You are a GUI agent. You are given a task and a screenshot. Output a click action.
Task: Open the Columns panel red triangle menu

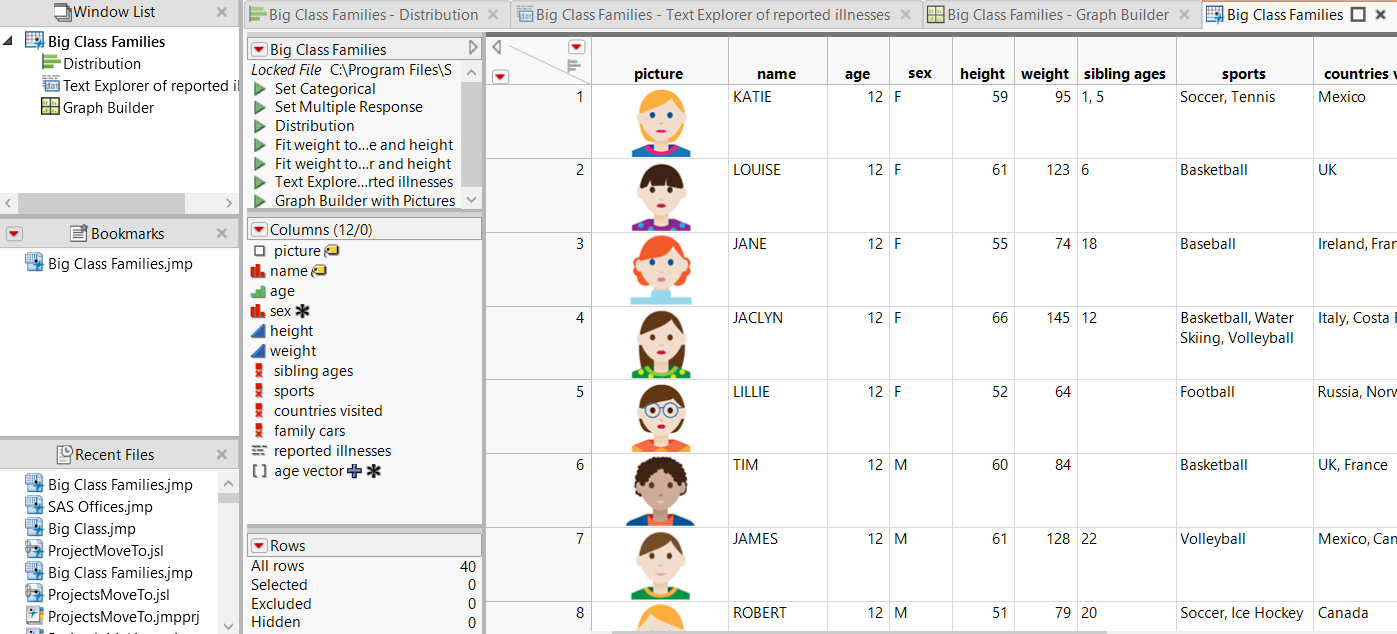click(259, 229)
